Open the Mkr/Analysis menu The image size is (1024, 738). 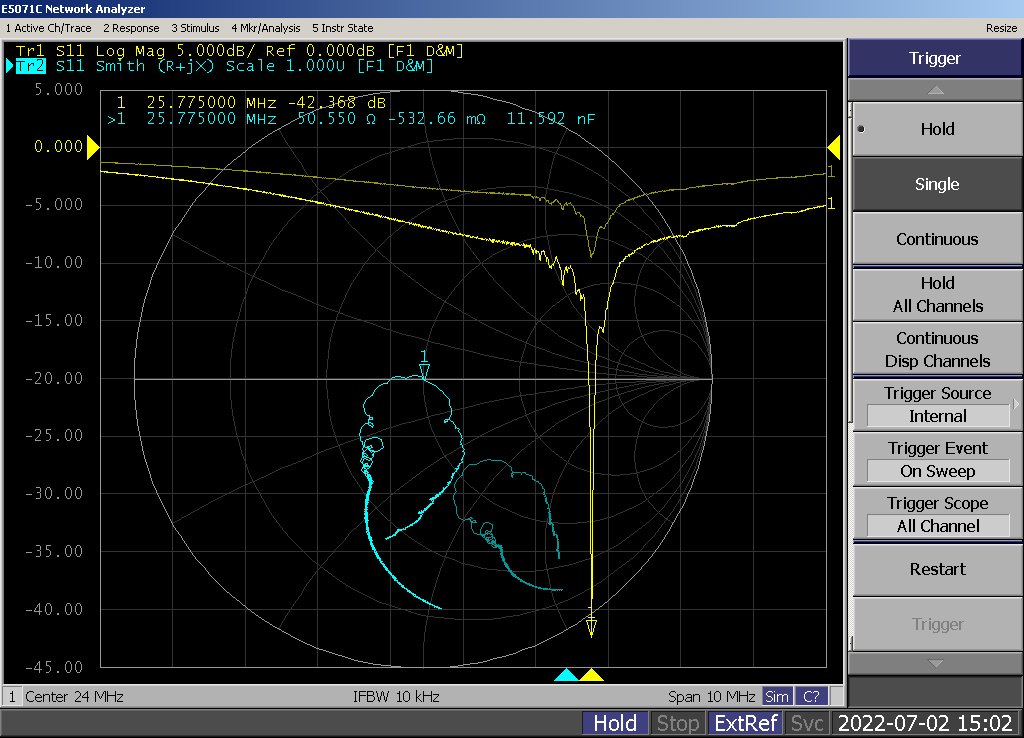point(267,28)
